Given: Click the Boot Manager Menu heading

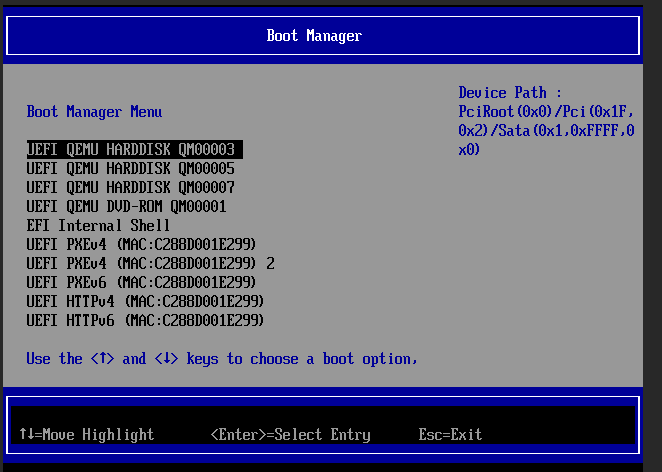Looking at the screenshot, I should (94, 112).
